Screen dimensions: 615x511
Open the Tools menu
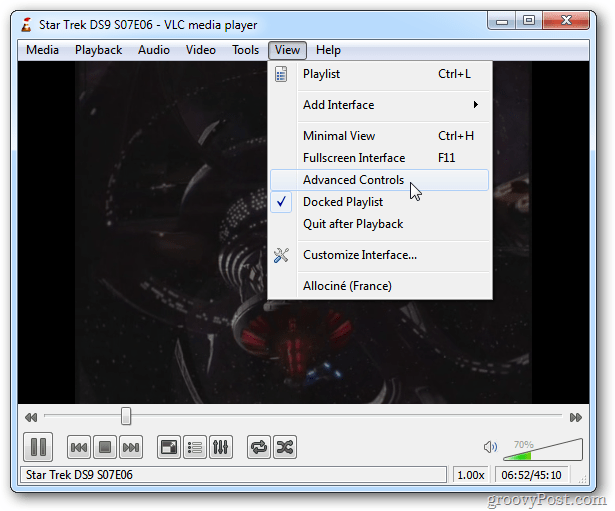245,50
